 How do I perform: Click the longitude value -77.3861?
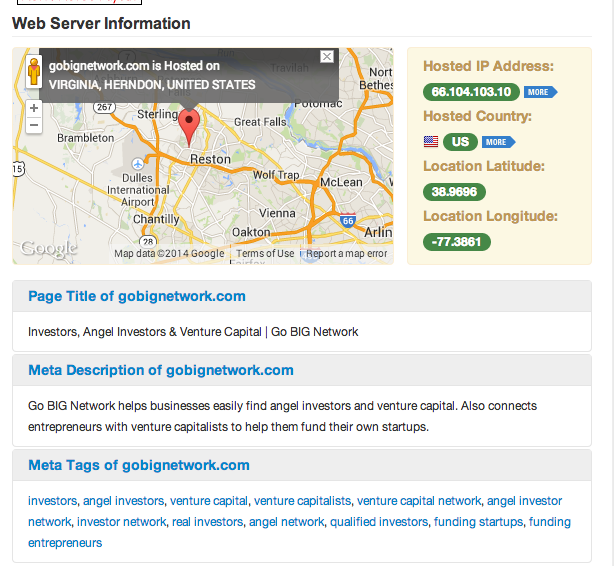coord(457,242)
